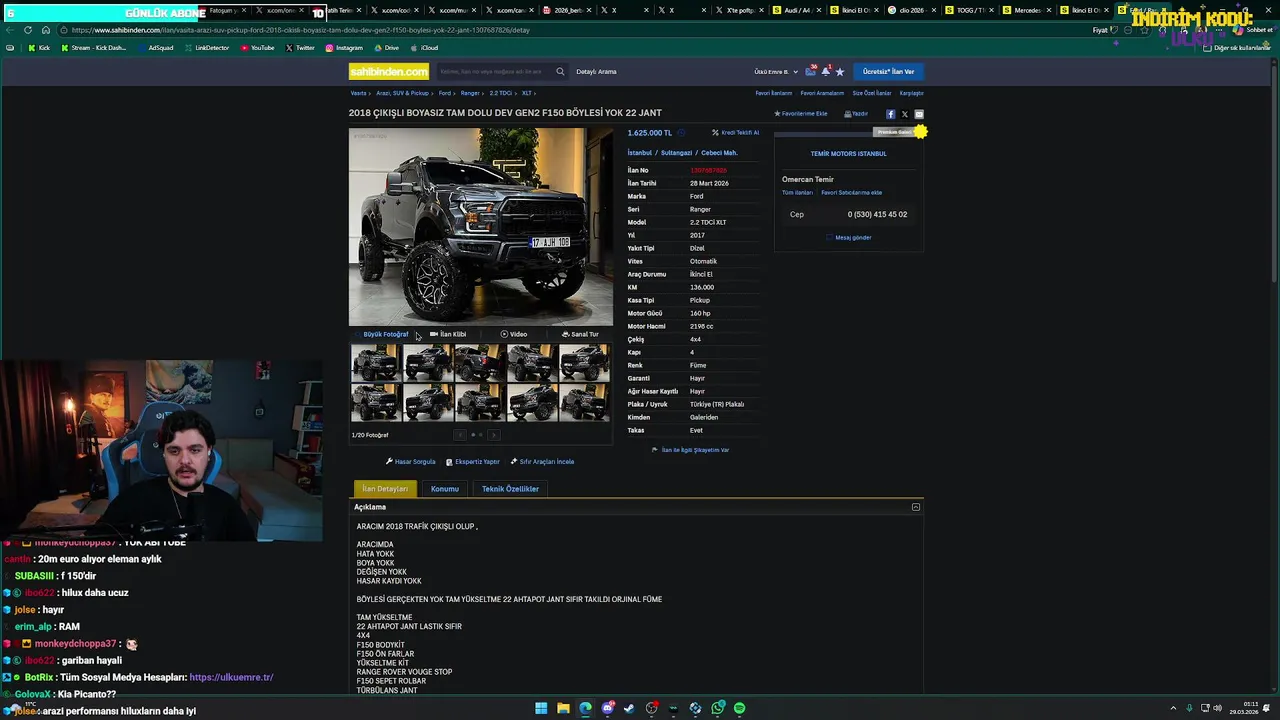1280x720 pixels.
Task: Click the phone number 0 (530) 415 45 02
Action: click(877, 214)
